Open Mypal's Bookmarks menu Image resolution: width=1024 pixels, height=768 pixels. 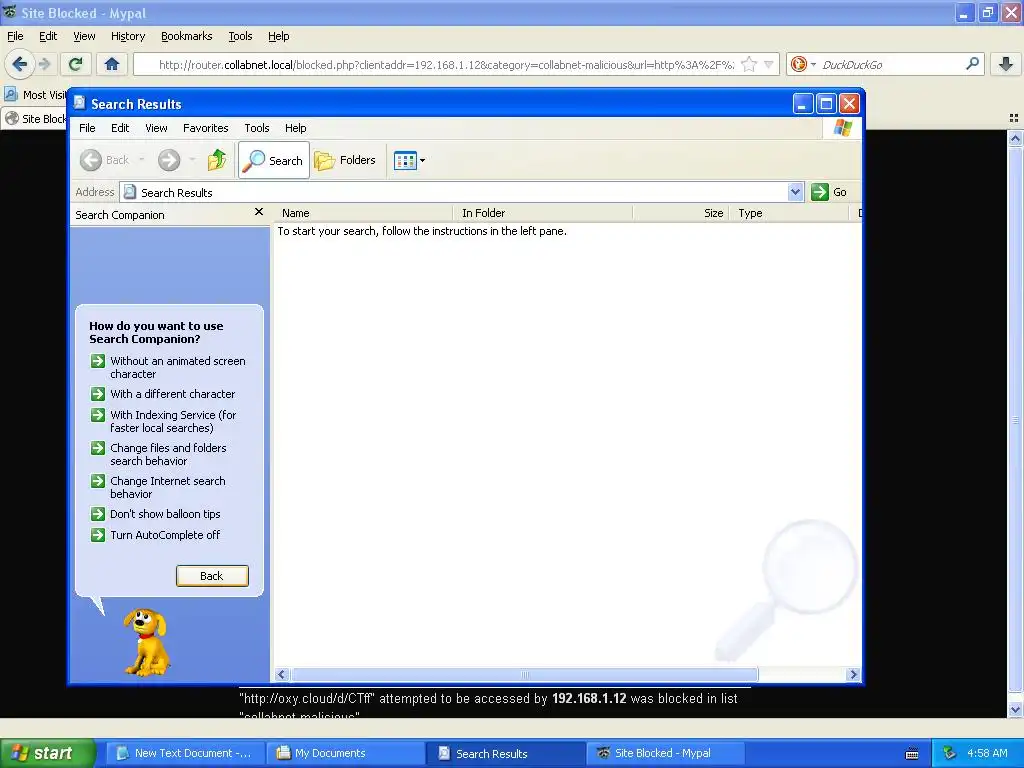pyautogui.click(x=186, y=36)
